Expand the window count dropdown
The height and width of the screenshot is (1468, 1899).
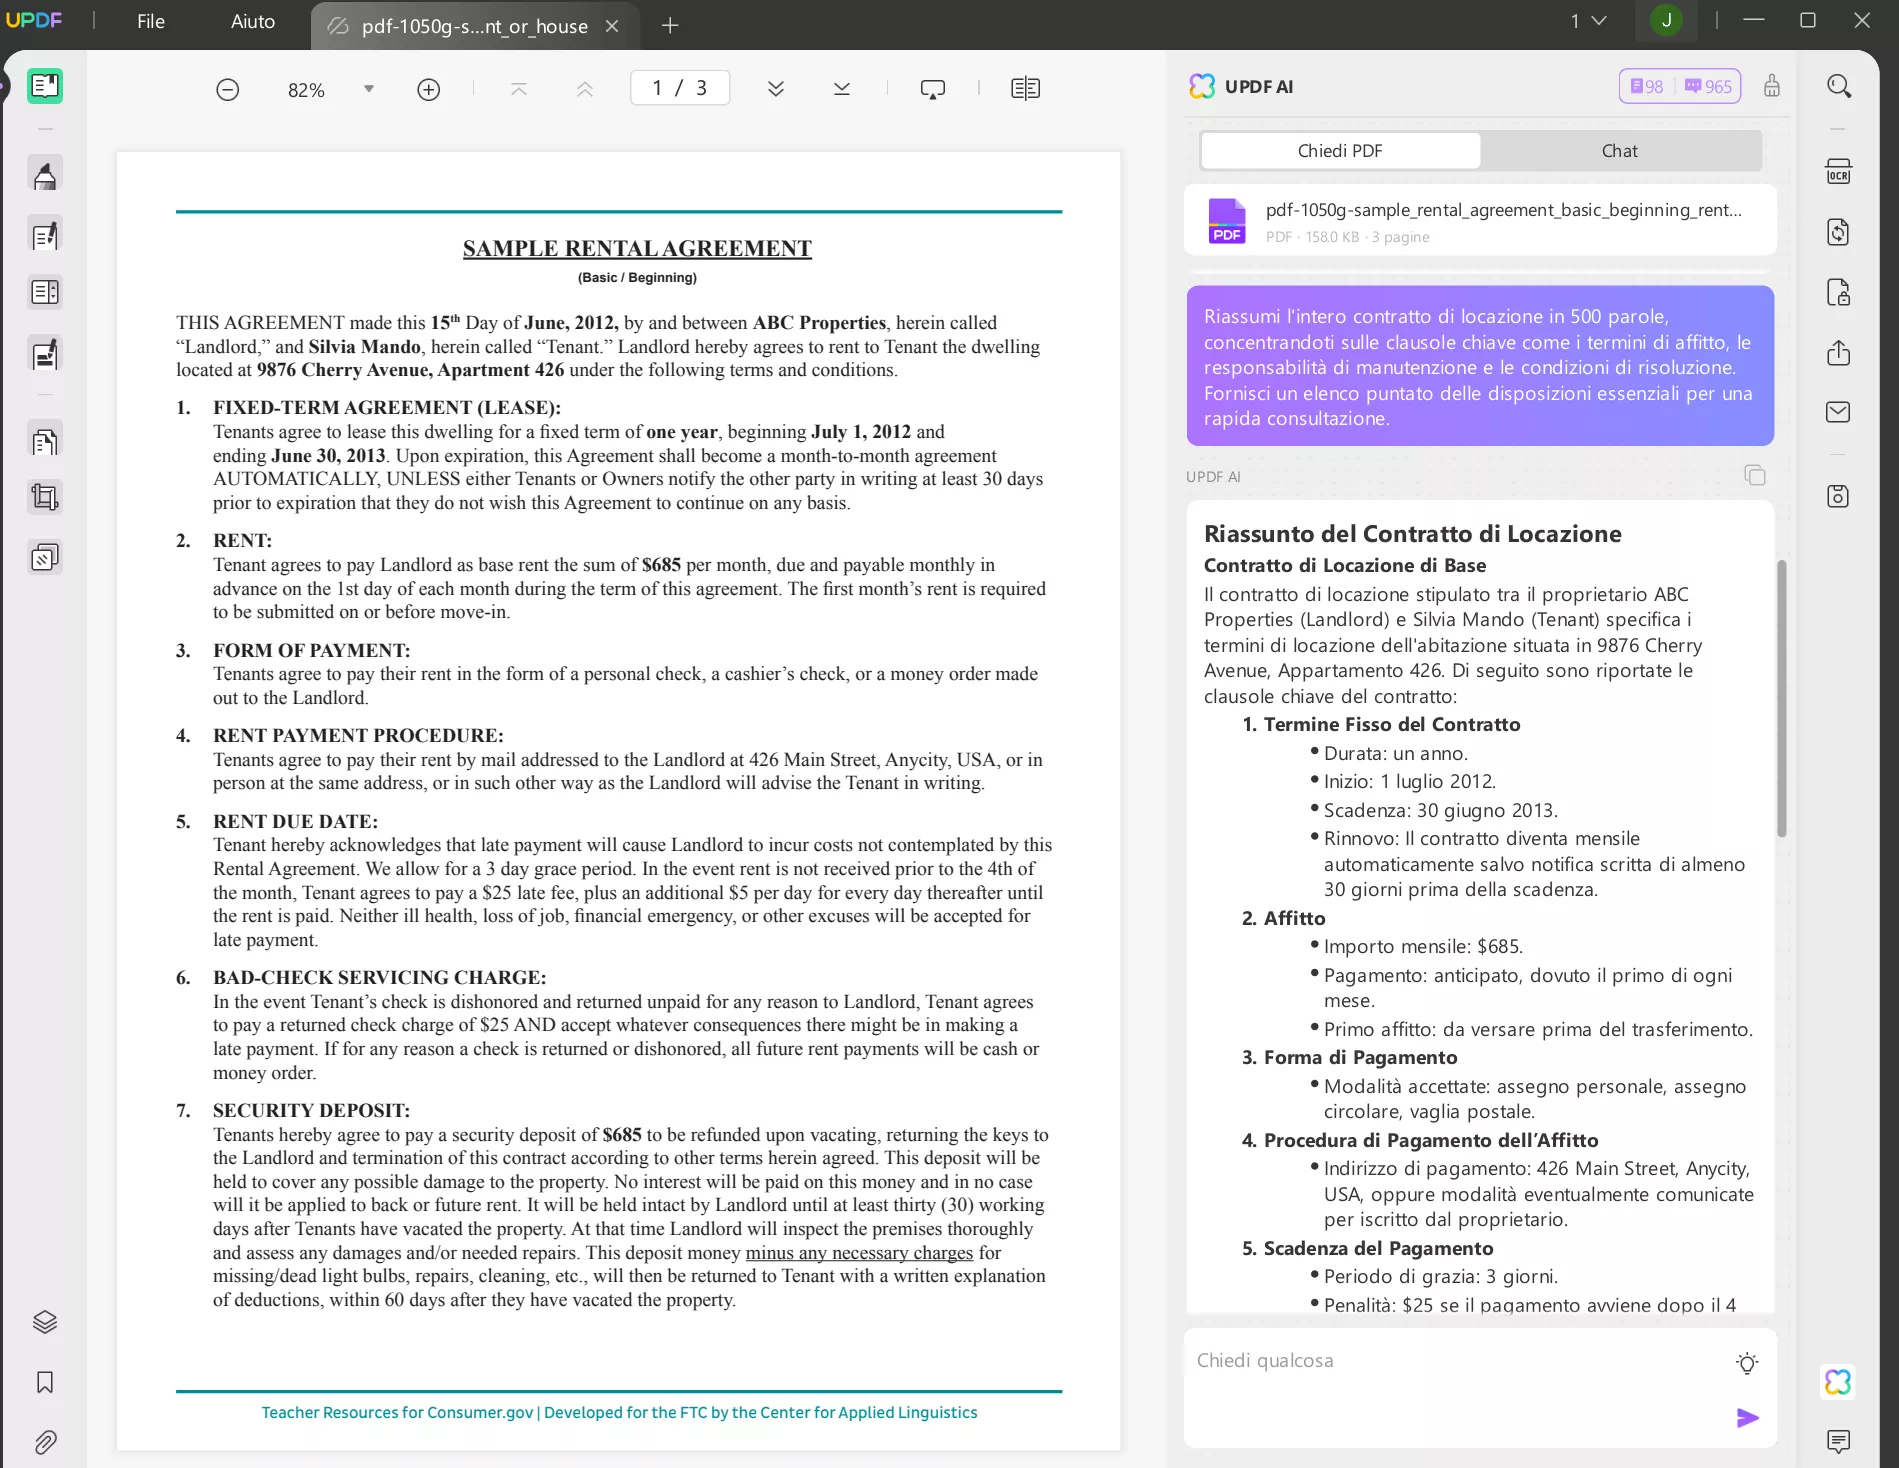click(x=1588, y=21)
